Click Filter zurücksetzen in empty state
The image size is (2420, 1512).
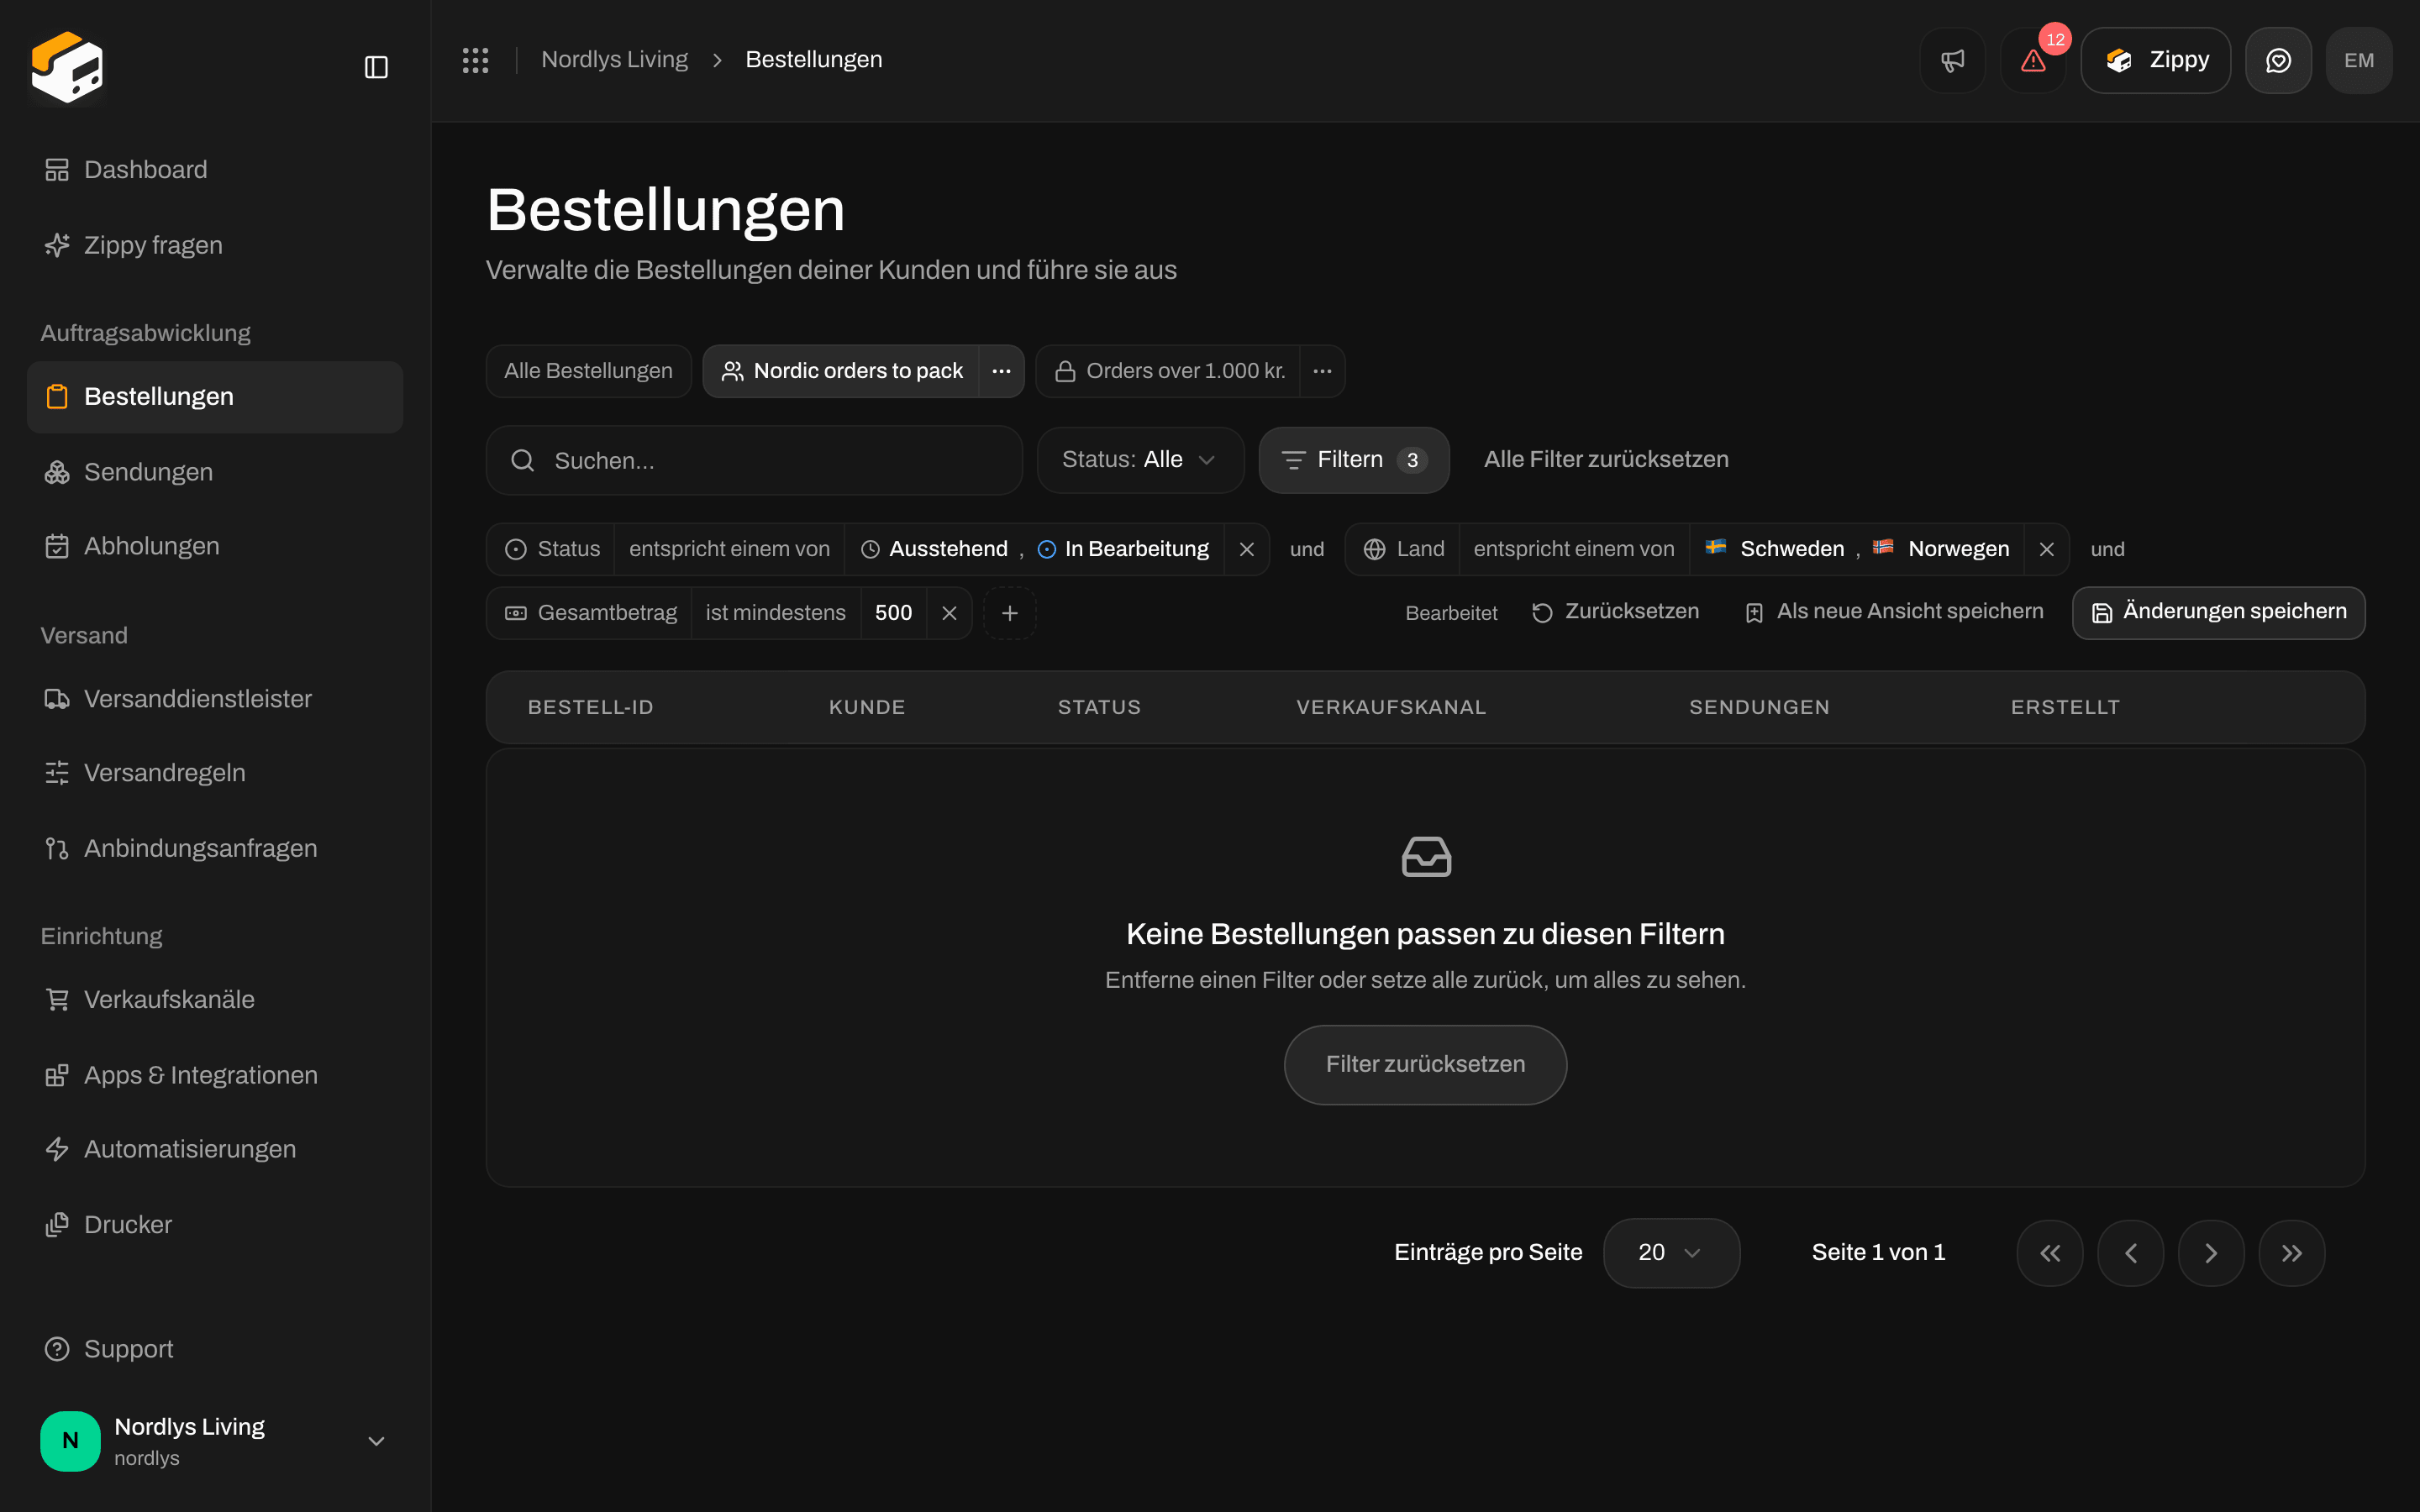point(1425,1065)
